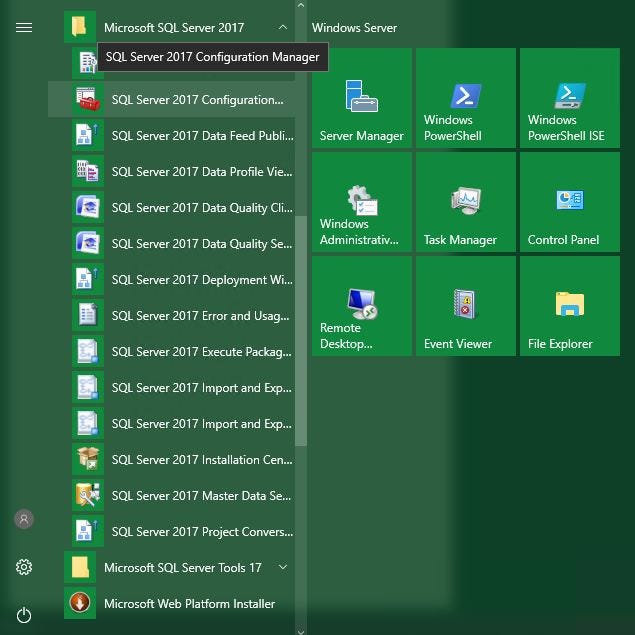Open SQL Server 2017 Error and Usag... entry
The height and width of the screenshot is (635, 635).
[x=172, y=315]
